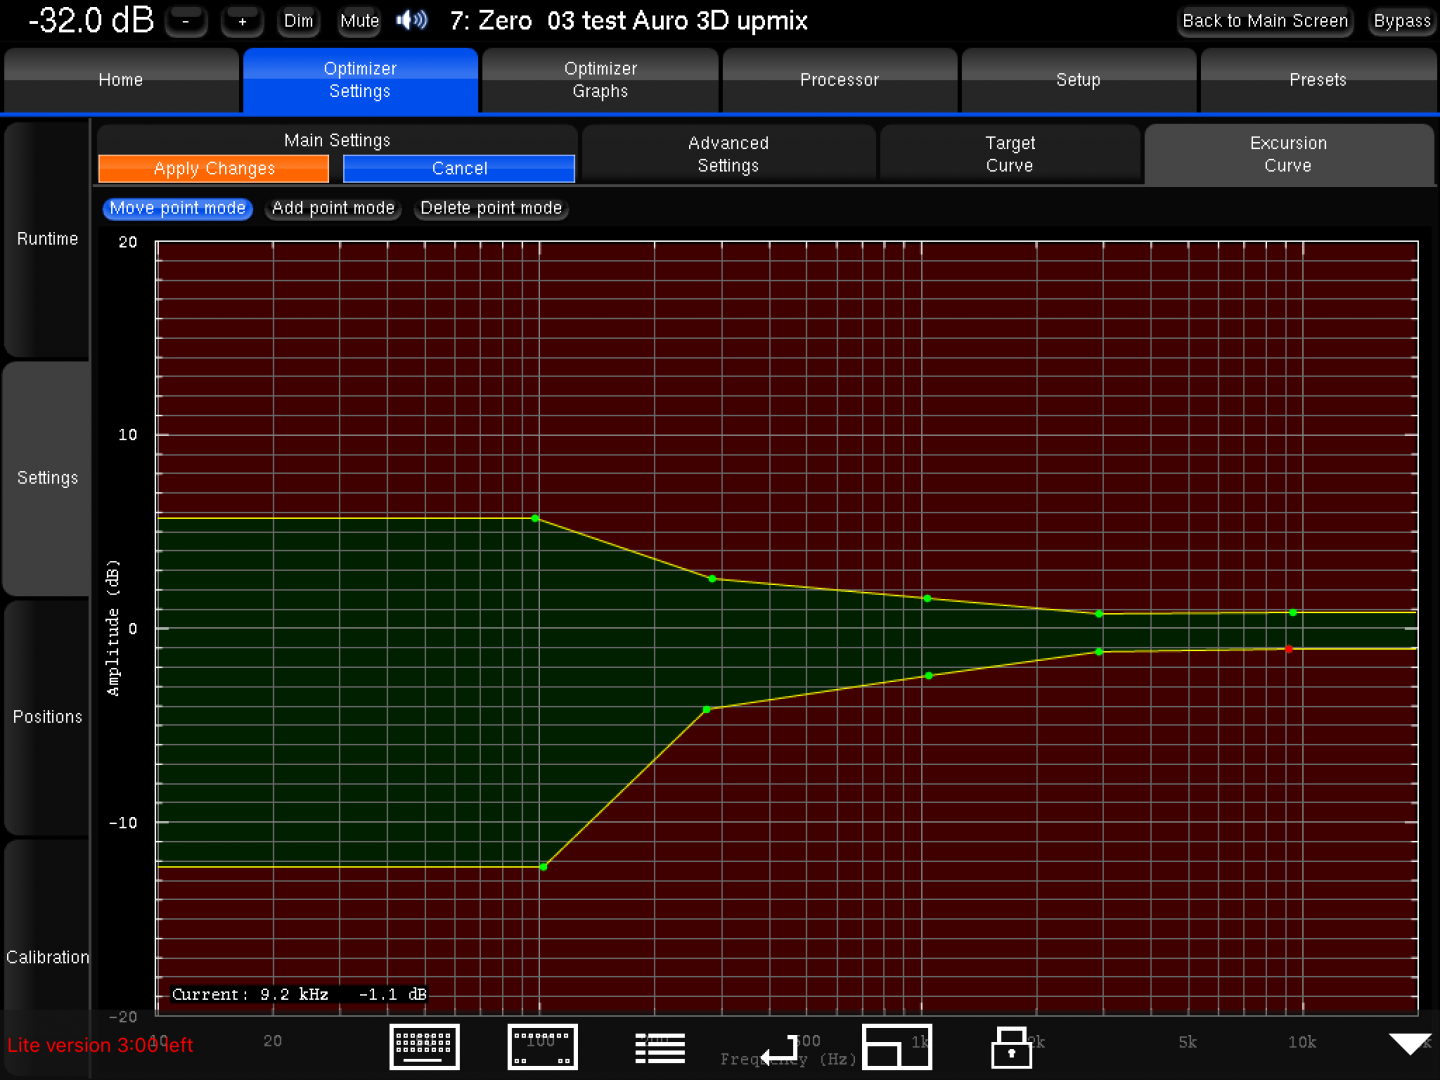Increase volume with the plus button
The width and height of the screenshot is (1440, 1080).
(x=242, y=21)
